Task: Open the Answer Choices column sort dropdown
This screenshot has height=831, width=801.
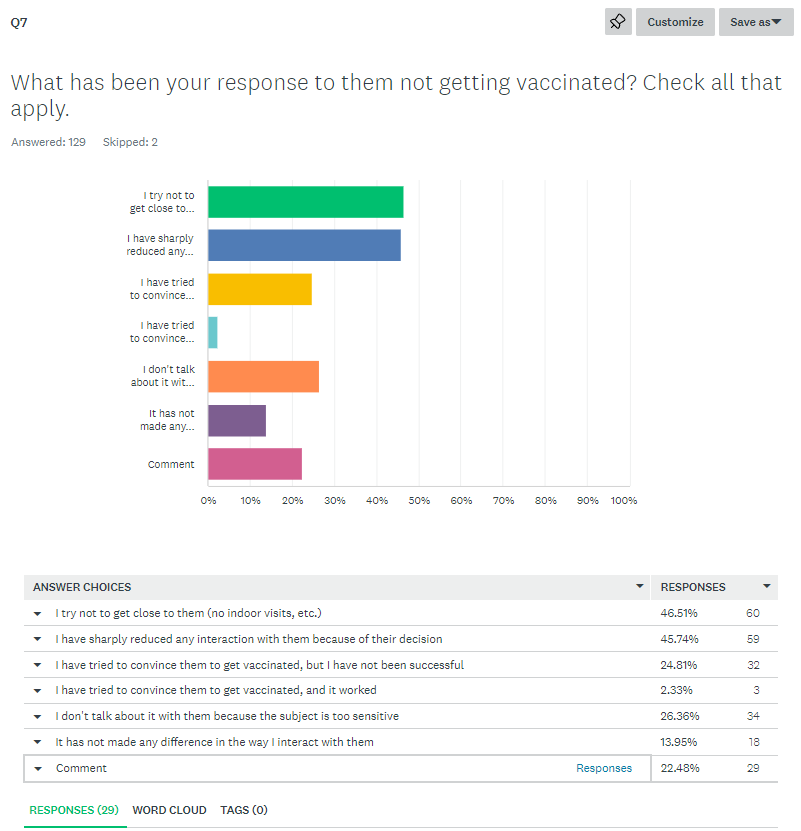Action: point(640,586)
